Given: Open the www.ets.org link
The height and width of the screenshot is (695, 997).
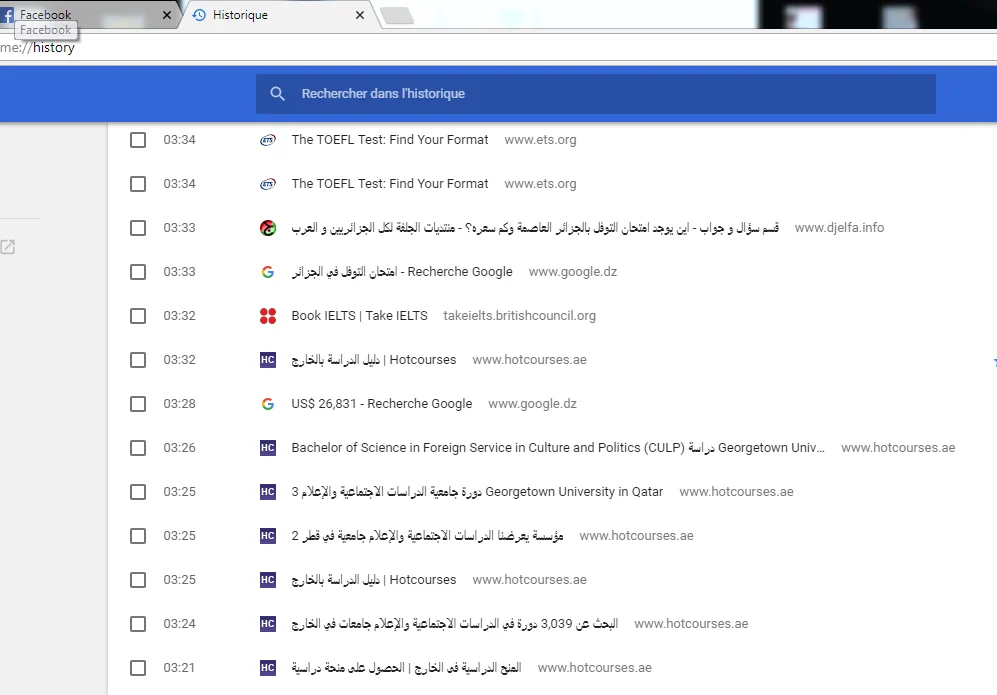Looking at the screenshot, I should coord(540,140).
